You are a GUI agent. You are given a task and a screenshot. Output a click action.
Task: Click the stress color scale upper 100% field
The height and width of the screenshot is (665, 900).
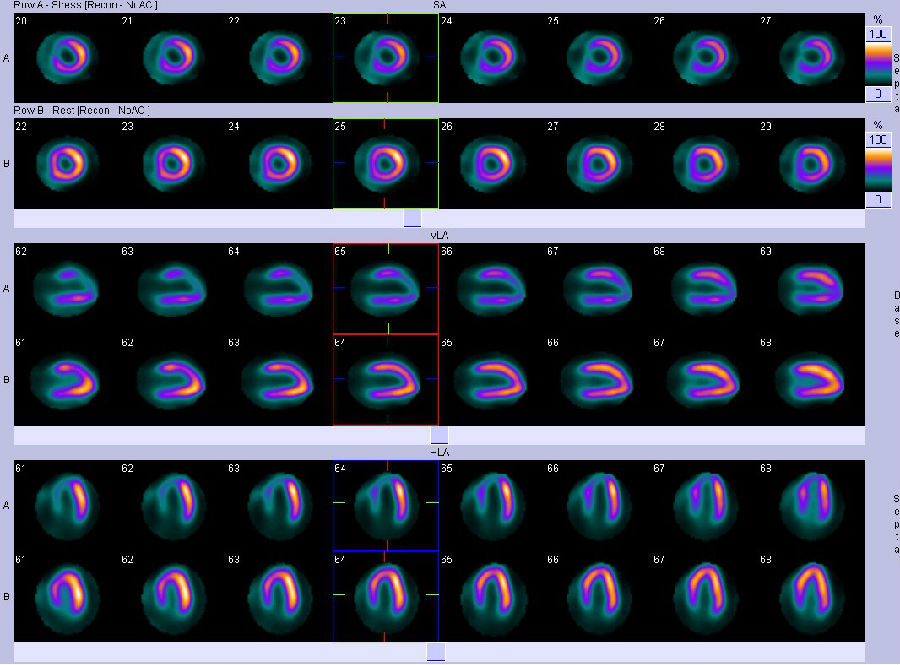(x=877, y=34)
